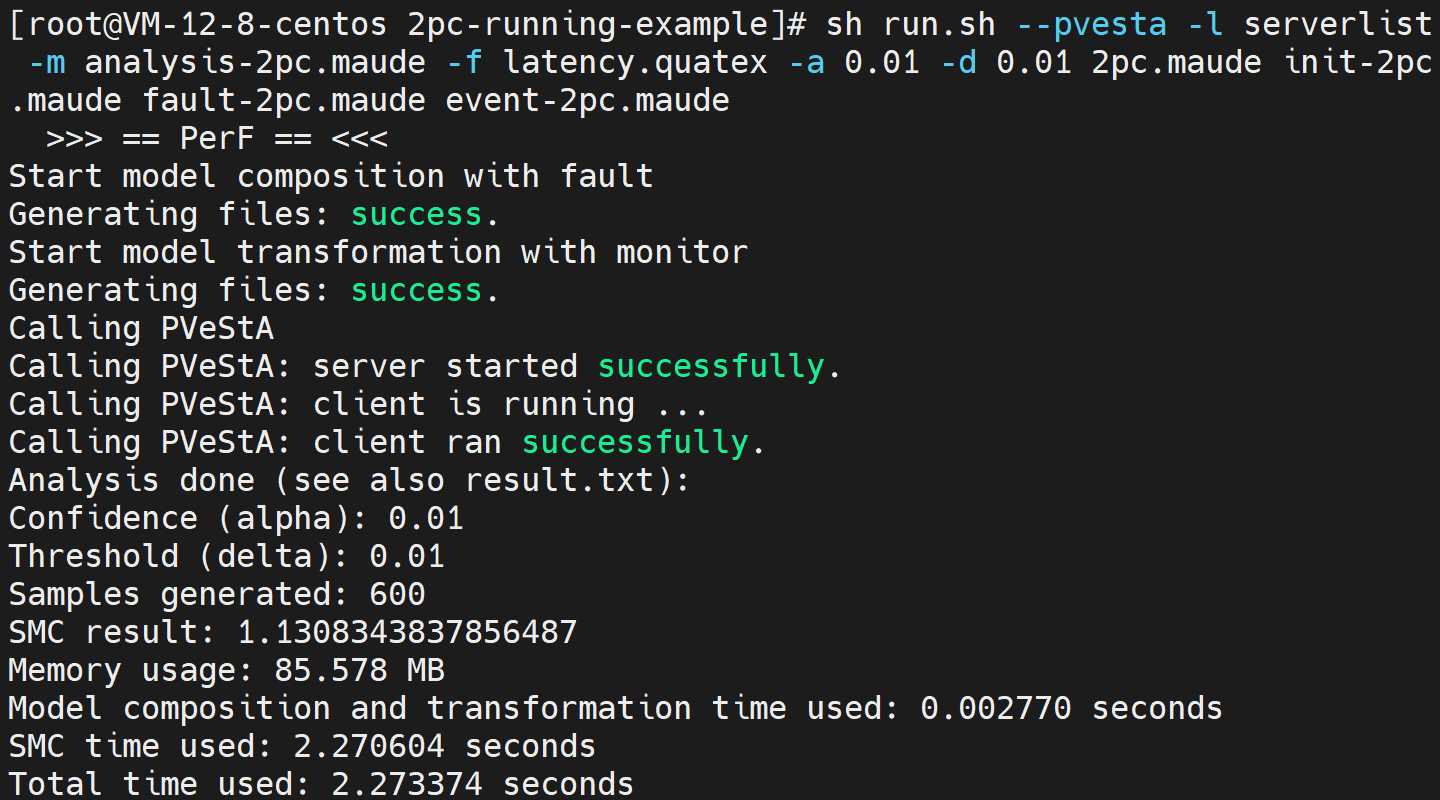
Task: Click the 'Start model composition with fault' line
Action: coord(331,176)
